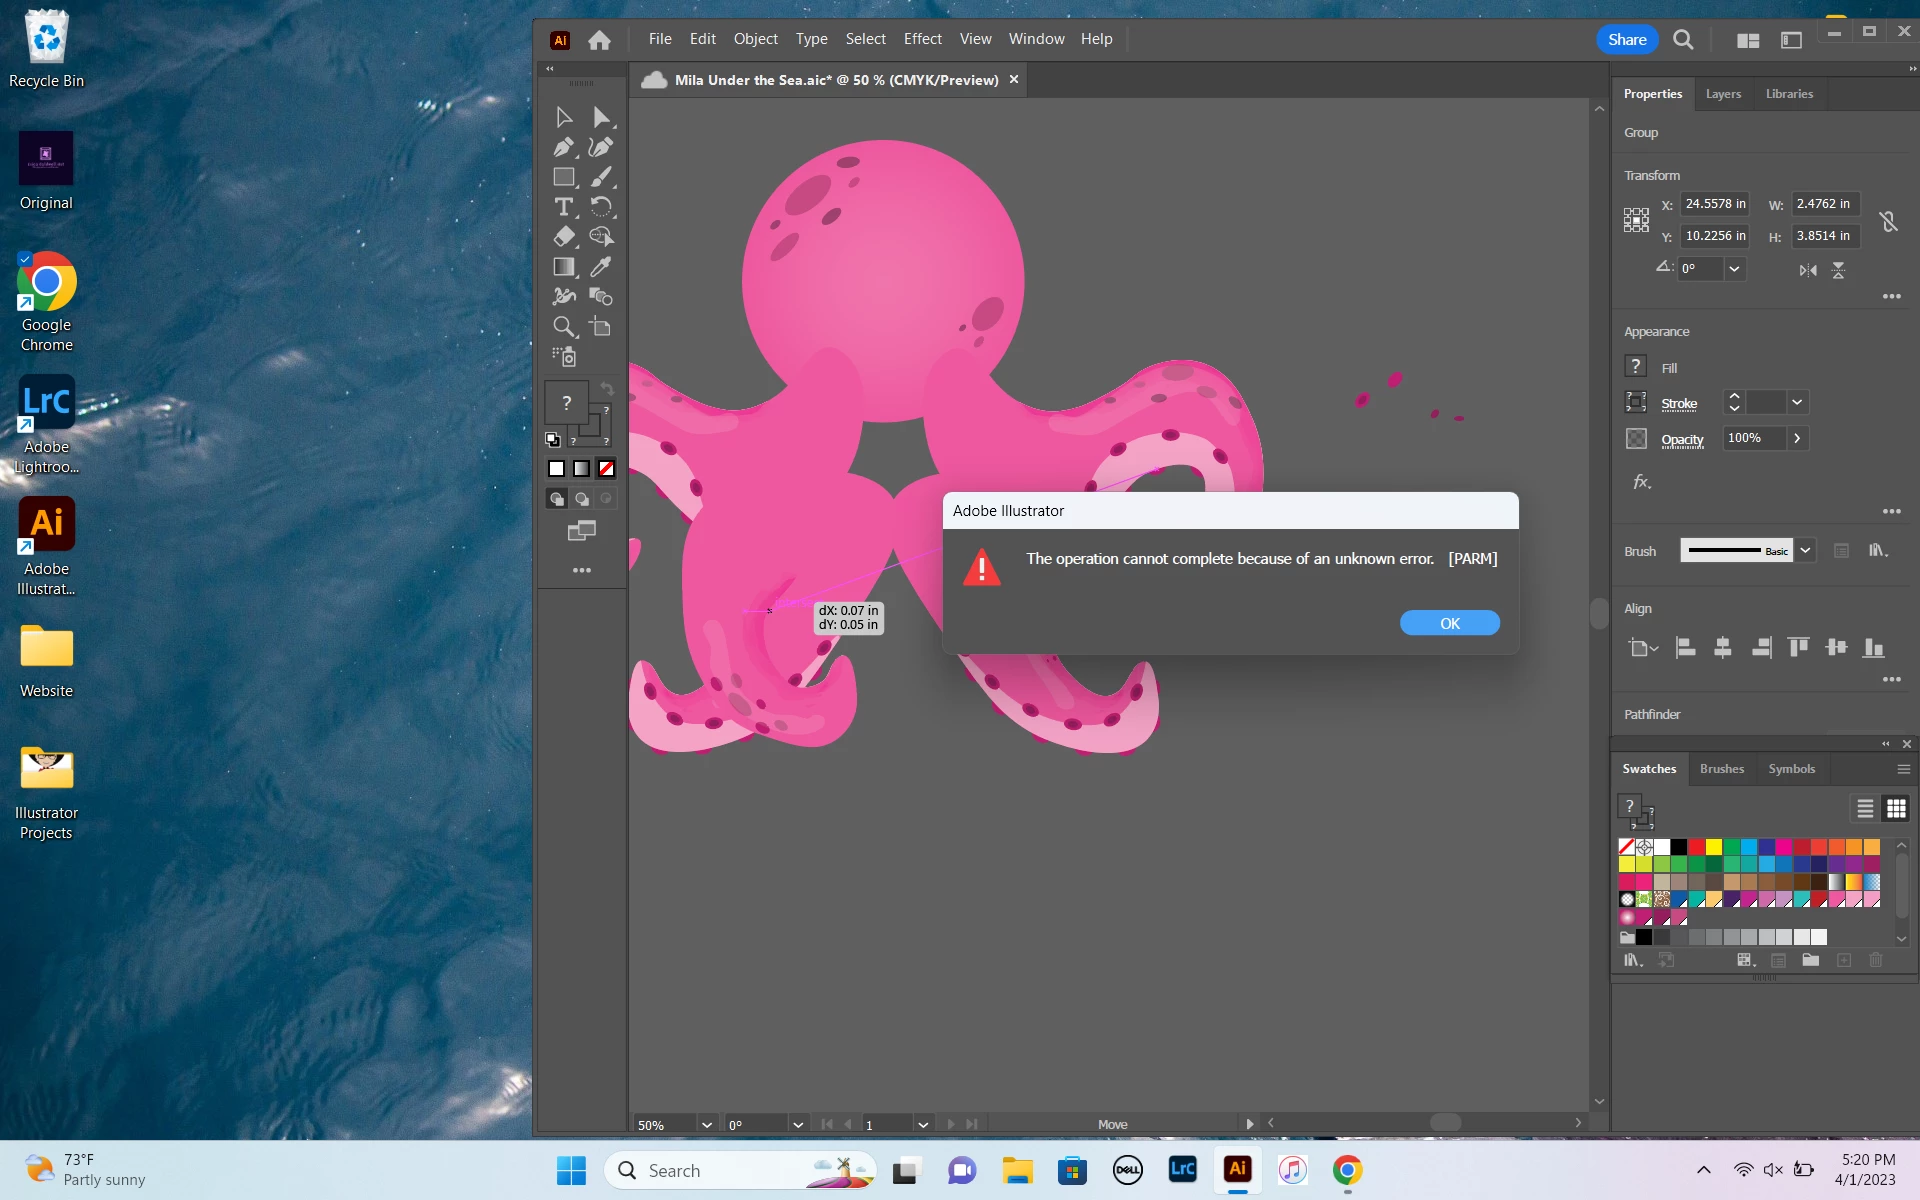Open the Effect menu
The height and width of the screenshot is (1200, 1920).
[x=922, y=39]
